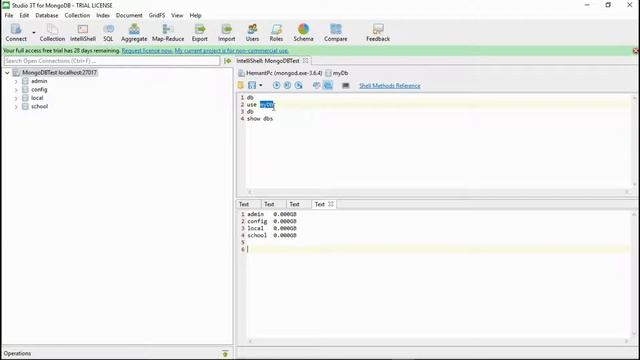Close the fourth Text result tab
The image size is (640, 360).
tap(331, 204)
